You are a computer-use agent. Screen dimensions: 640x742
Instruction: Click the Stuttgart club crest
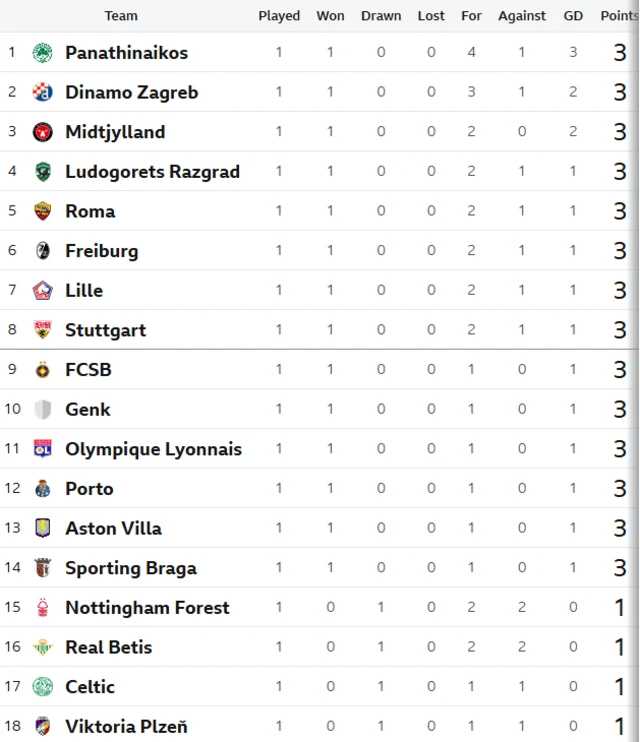42,330
